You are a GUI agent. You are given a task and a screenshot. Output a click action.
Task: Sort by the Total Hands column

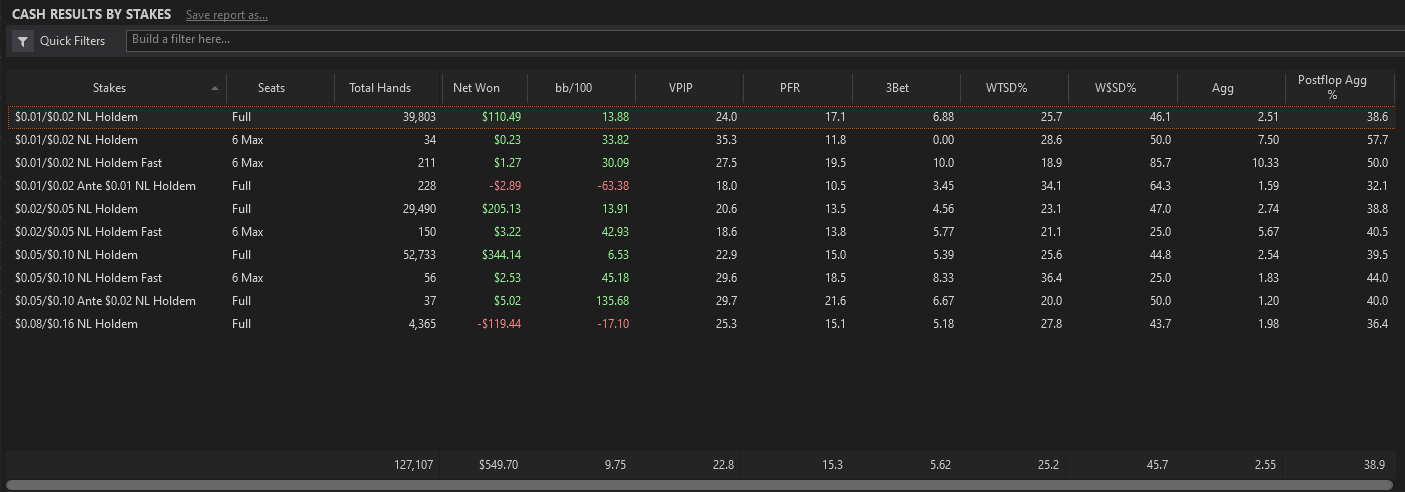[380, 88]
